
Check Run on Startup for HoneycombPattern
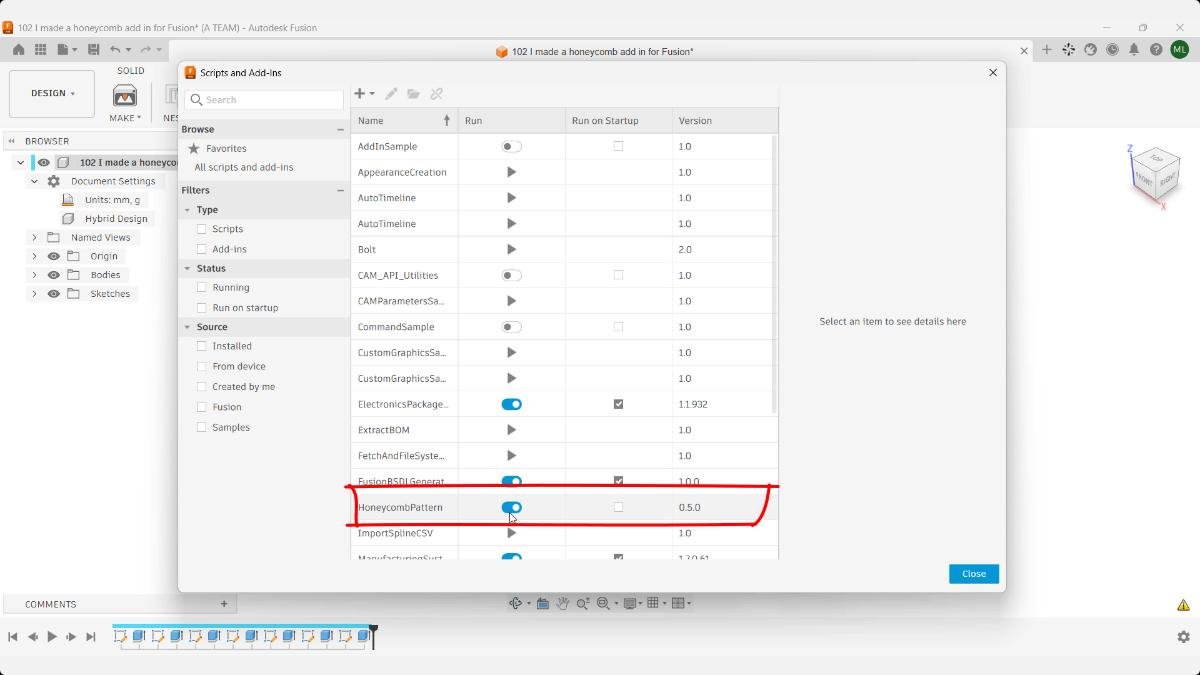coord(618,507)
